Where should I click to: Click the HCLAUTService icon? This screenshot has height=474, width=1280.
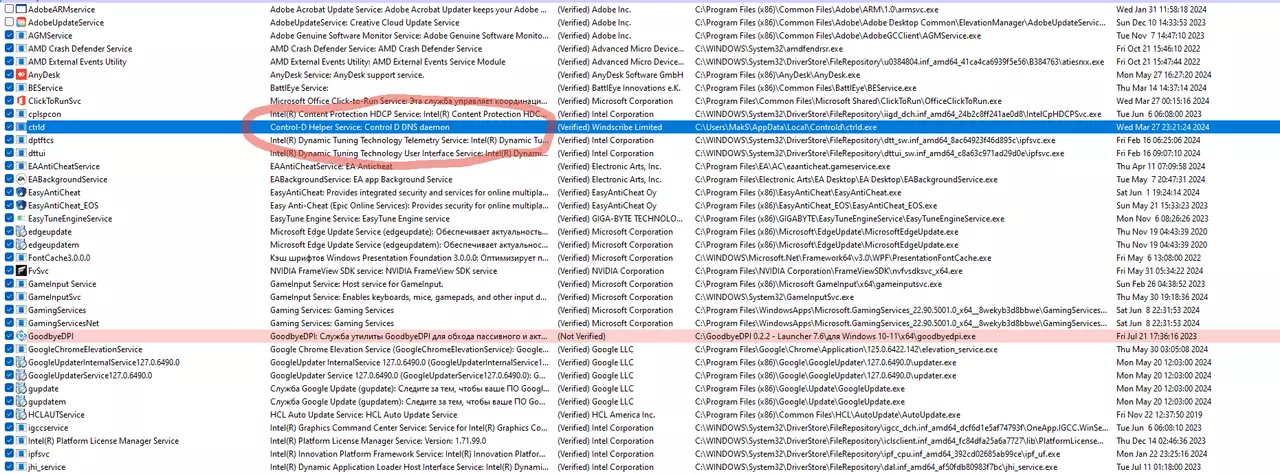21,414
